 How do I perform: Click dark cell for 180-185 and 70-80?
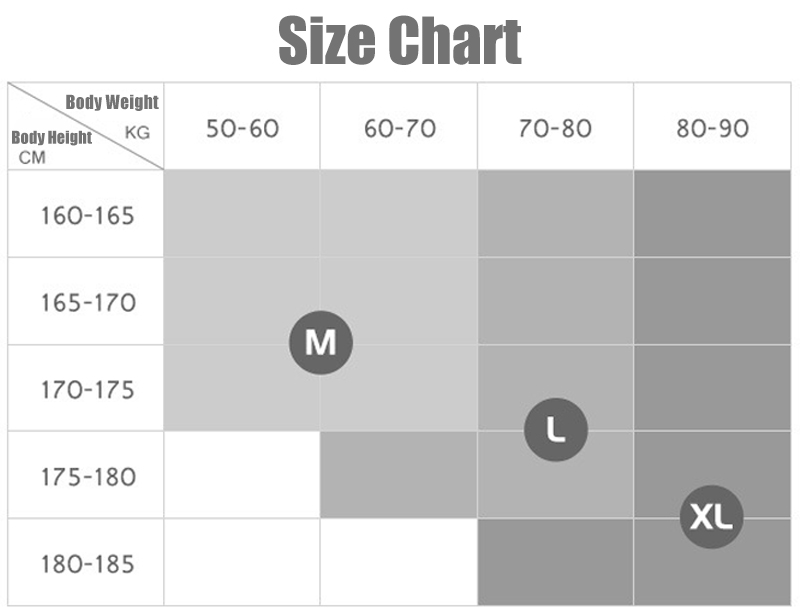pos(556,562)
